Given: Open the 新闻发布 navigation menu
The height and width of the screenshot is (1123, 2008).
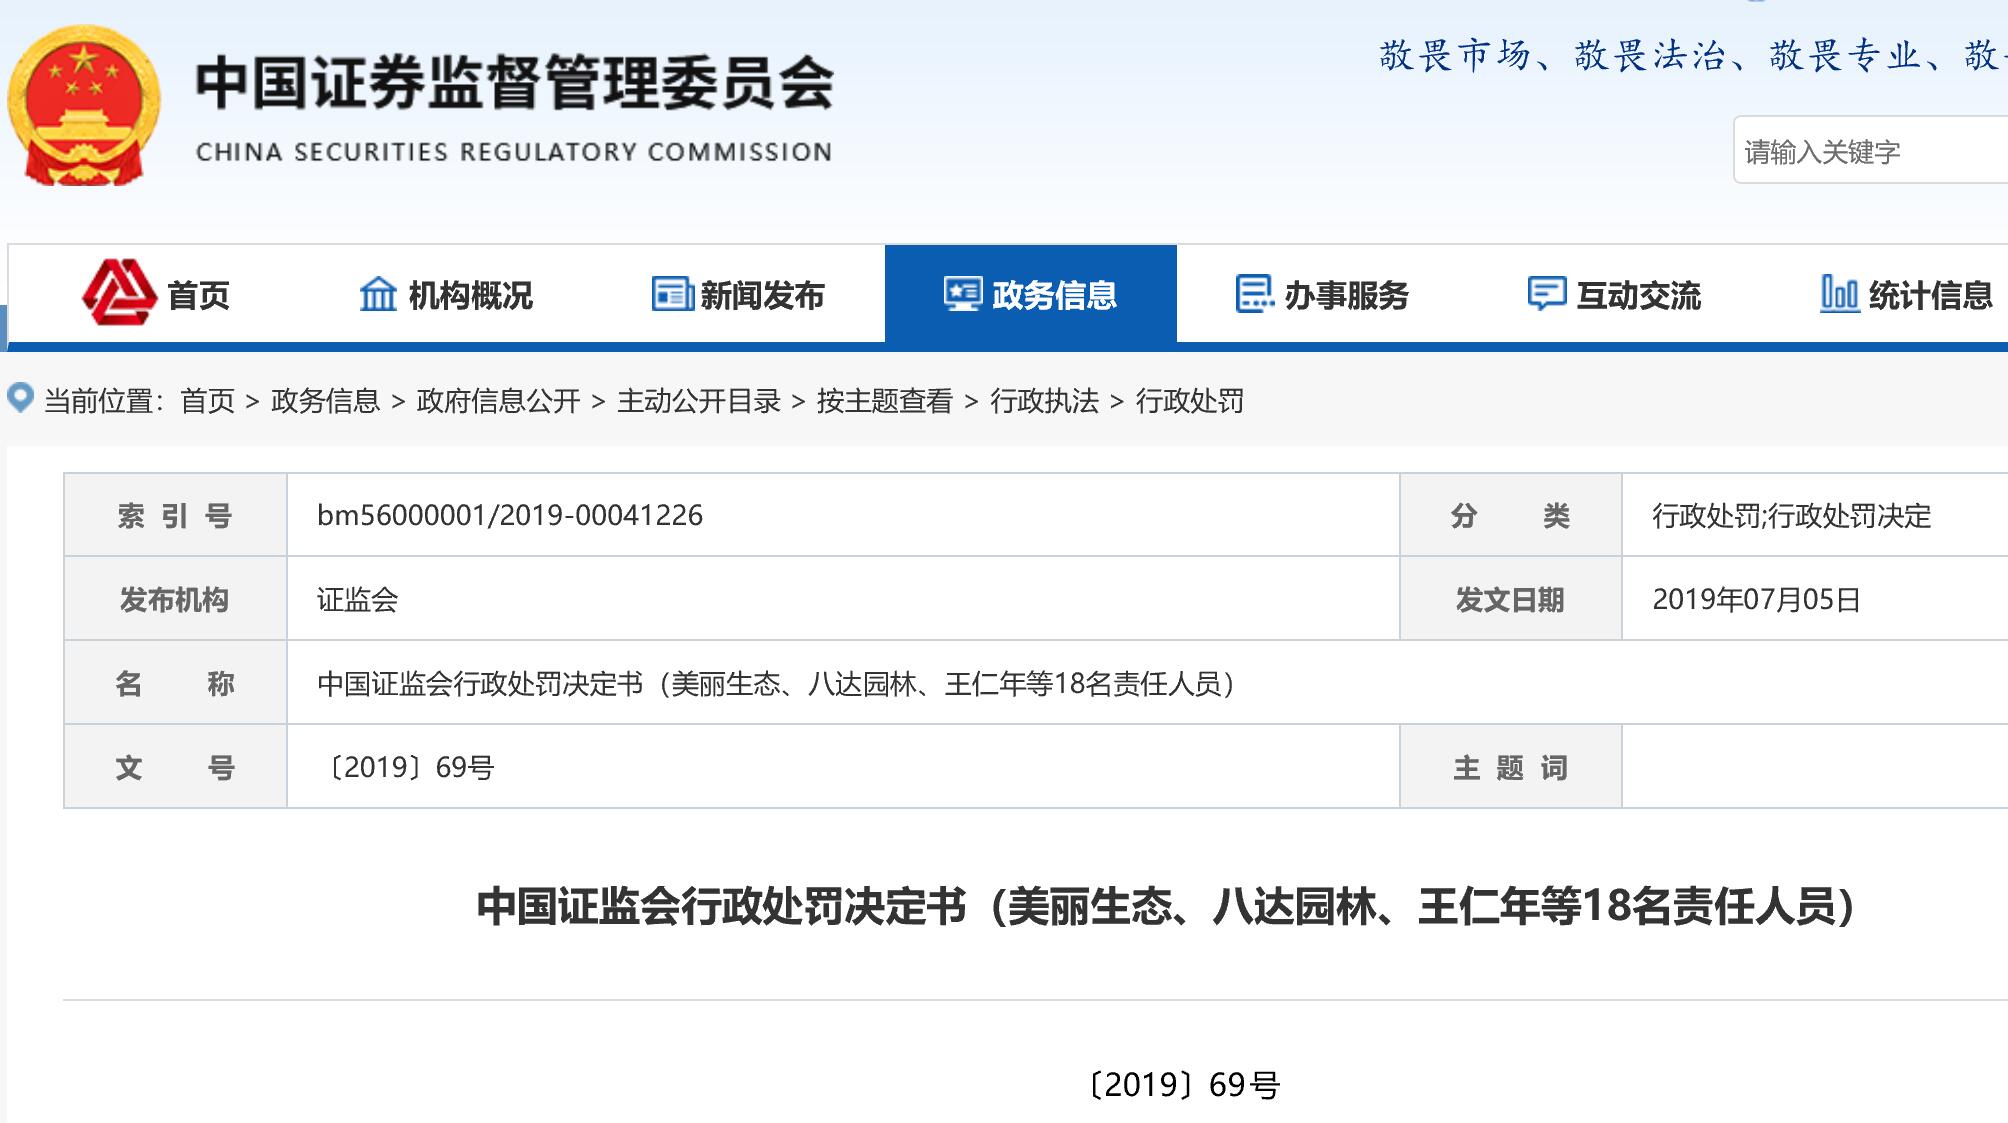Looking at the screenshot, I should [762, 296].
